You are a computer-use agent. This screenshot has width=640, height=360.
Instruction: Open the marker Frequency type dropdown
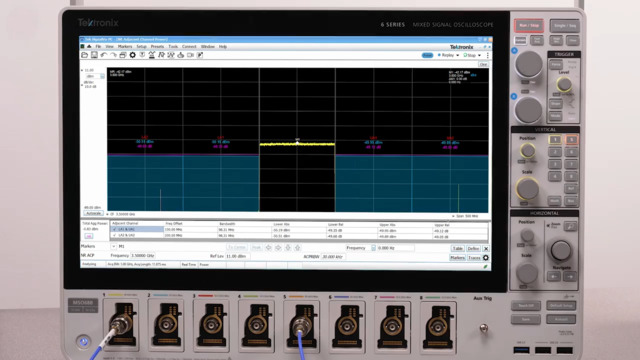click(373, 248)
